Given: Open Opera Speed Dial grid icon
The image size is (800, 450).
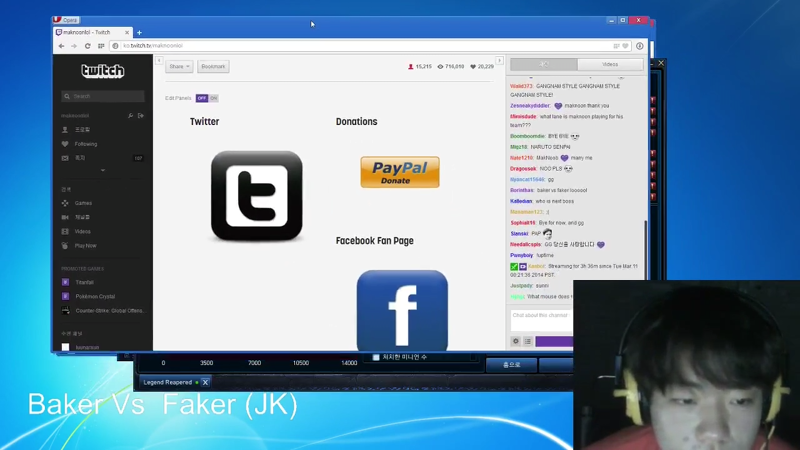Looking at the screenshot, I should point(101,46).
